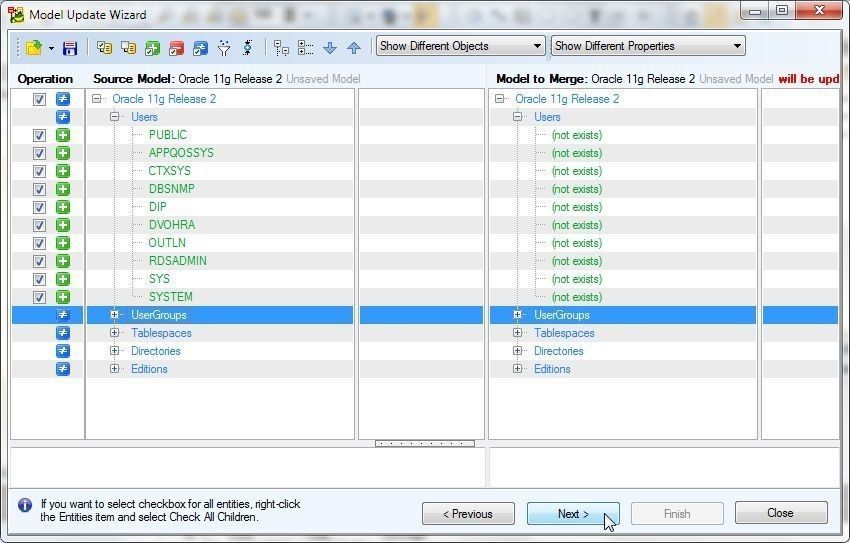The height and width of the screenshot is (543, 850).
Task: Click the dotted splitter grip below the panes
Action: [424, 443]
